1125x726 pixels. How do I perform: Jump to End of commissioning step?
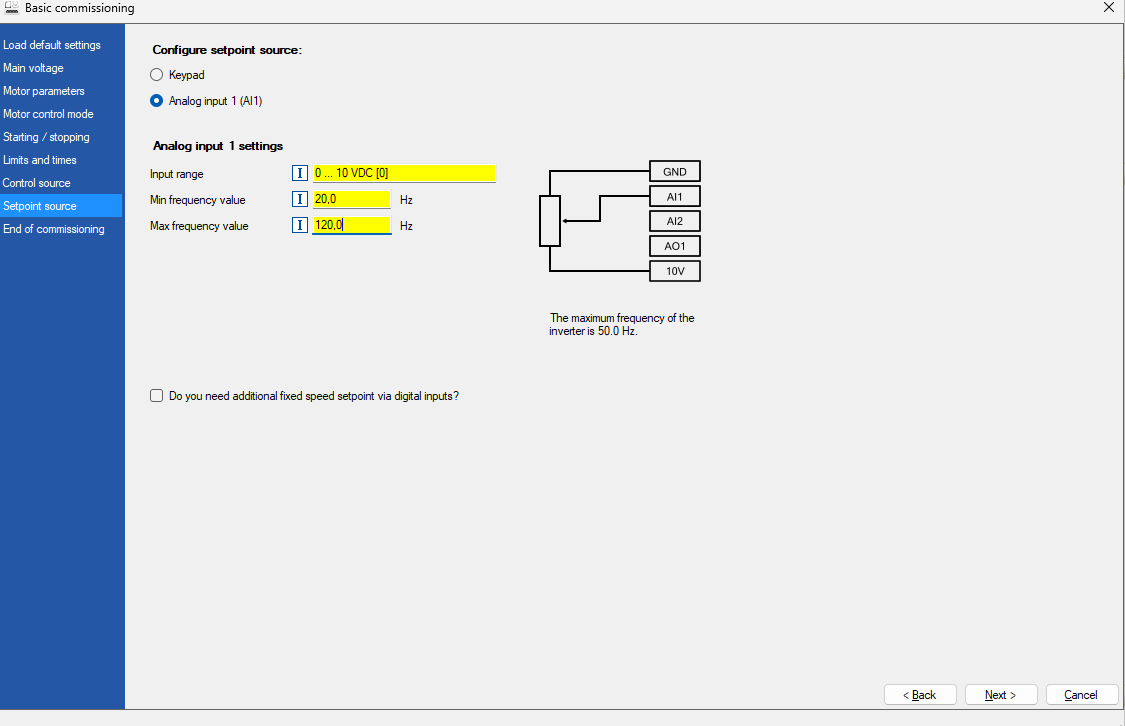pos(61,229)
